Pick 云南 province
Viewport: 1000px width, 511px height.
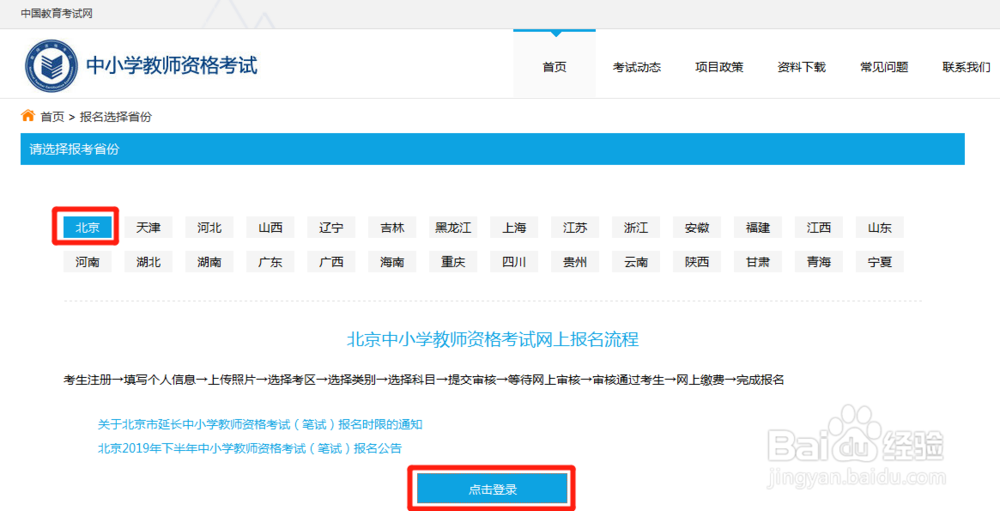pyautogui.click(x=636, y=262)
